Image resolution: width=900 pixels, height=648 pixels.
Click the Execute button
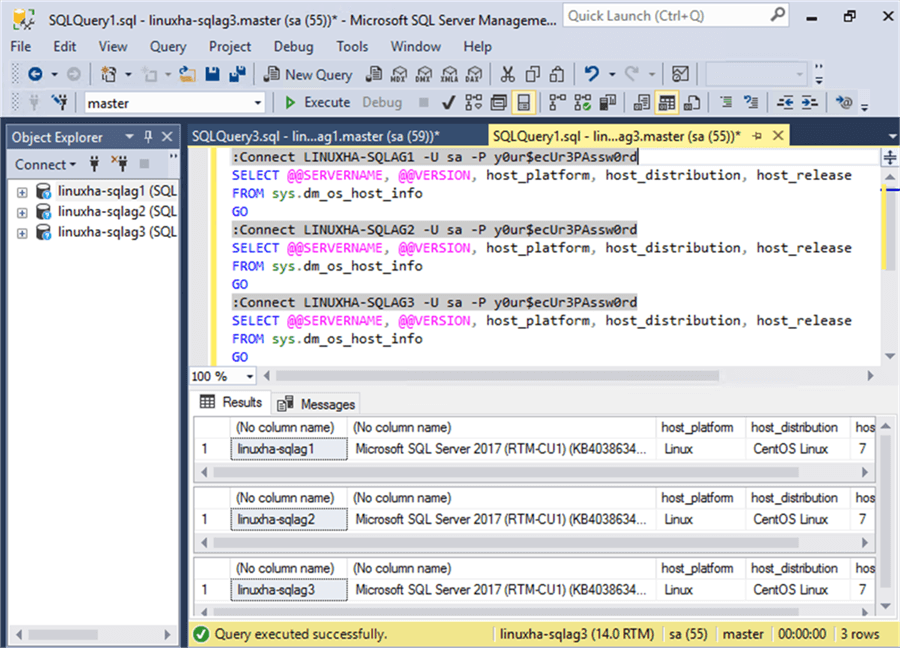[316, 102]
